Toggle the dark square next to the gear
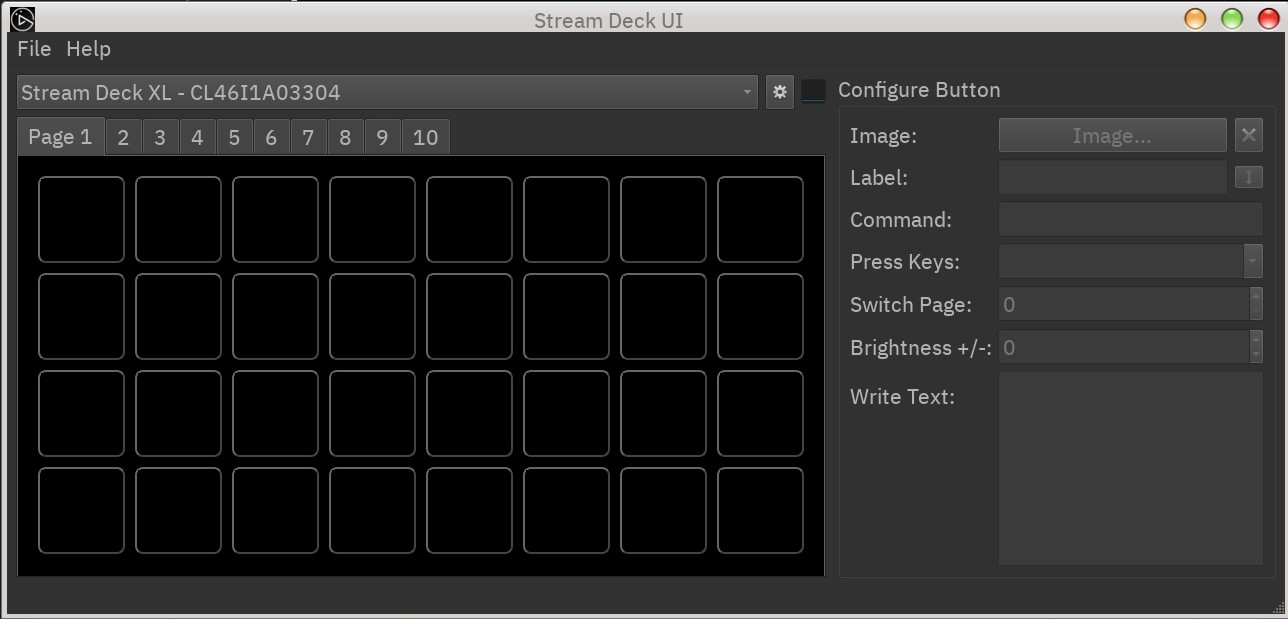The height and width of the screenshot is (619, 1288). (x=814, y=91)
